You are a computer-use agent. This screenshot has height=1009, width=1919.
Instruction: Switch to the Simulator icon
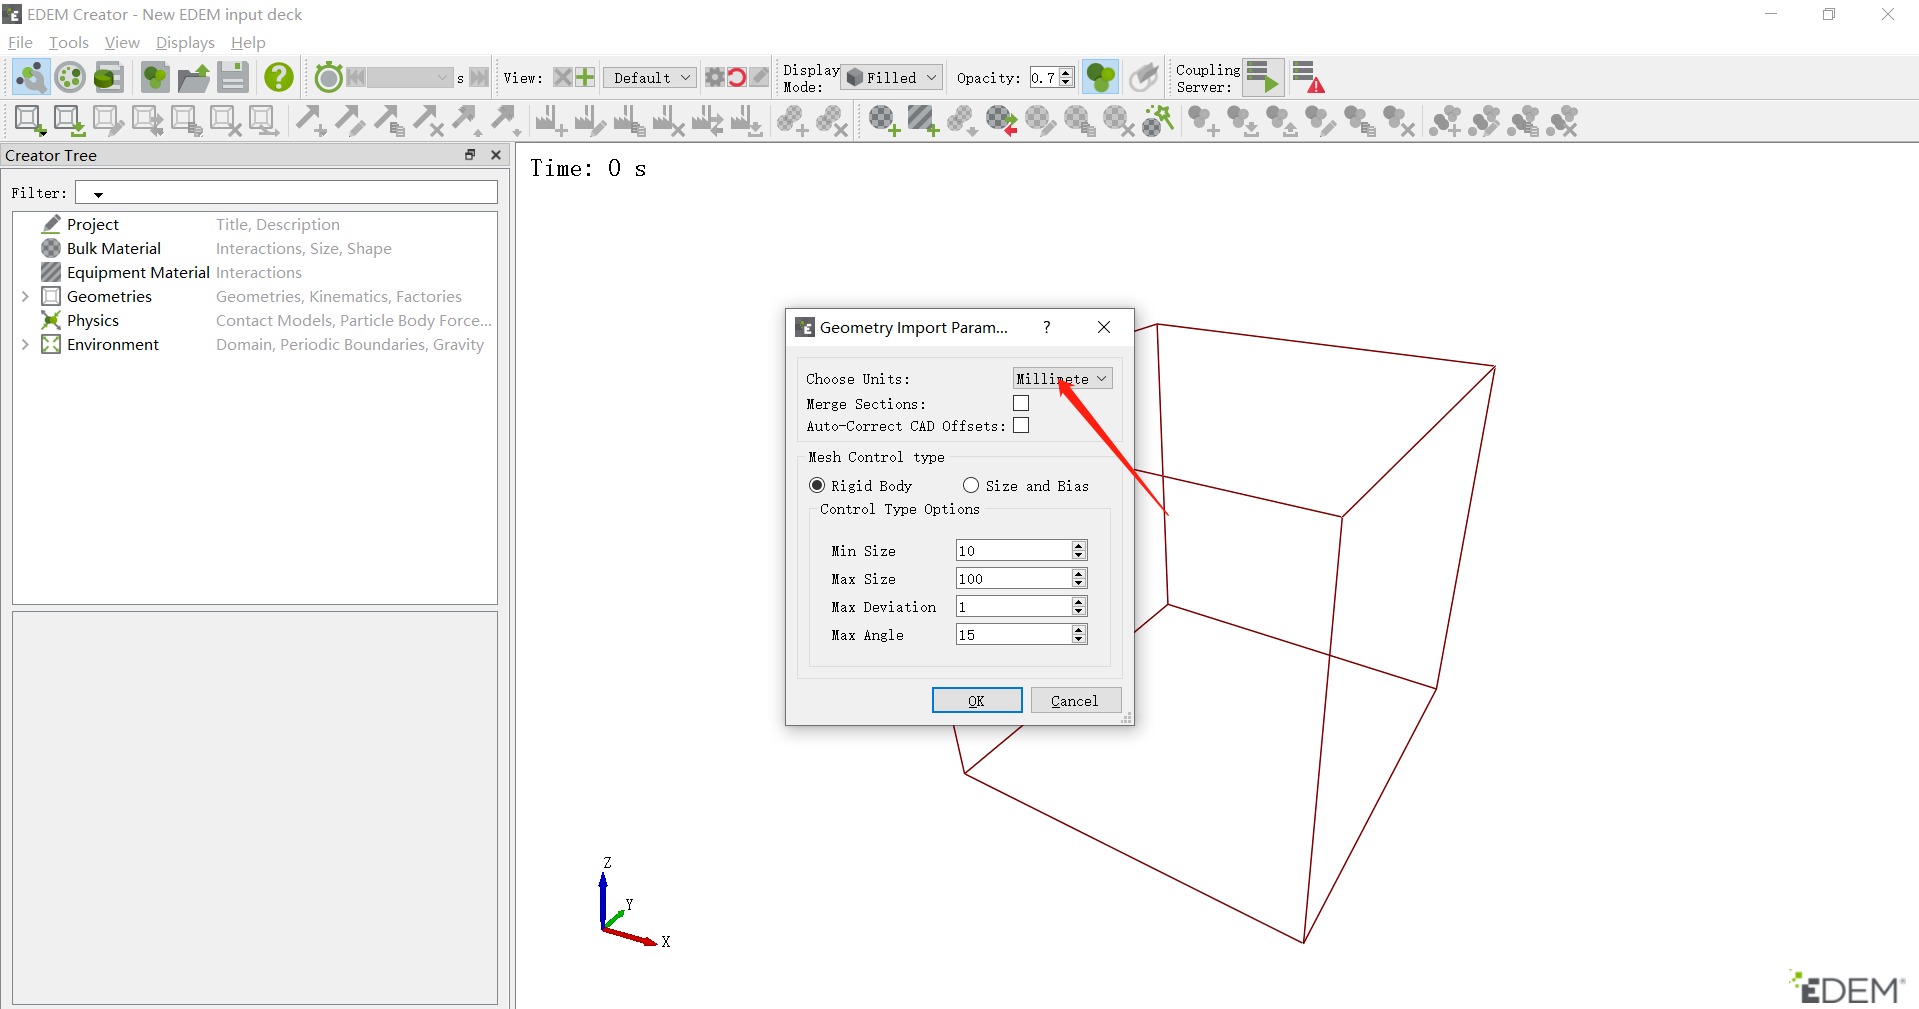click(x=70, y=77)
